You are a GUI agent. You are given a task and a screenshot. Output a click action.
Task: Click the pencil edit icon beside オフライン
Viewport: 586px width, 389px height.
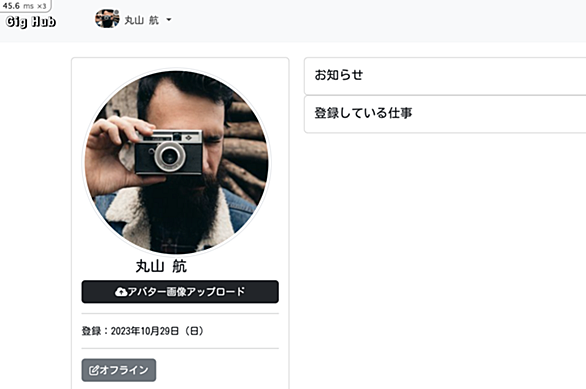[x=93, y=370]
